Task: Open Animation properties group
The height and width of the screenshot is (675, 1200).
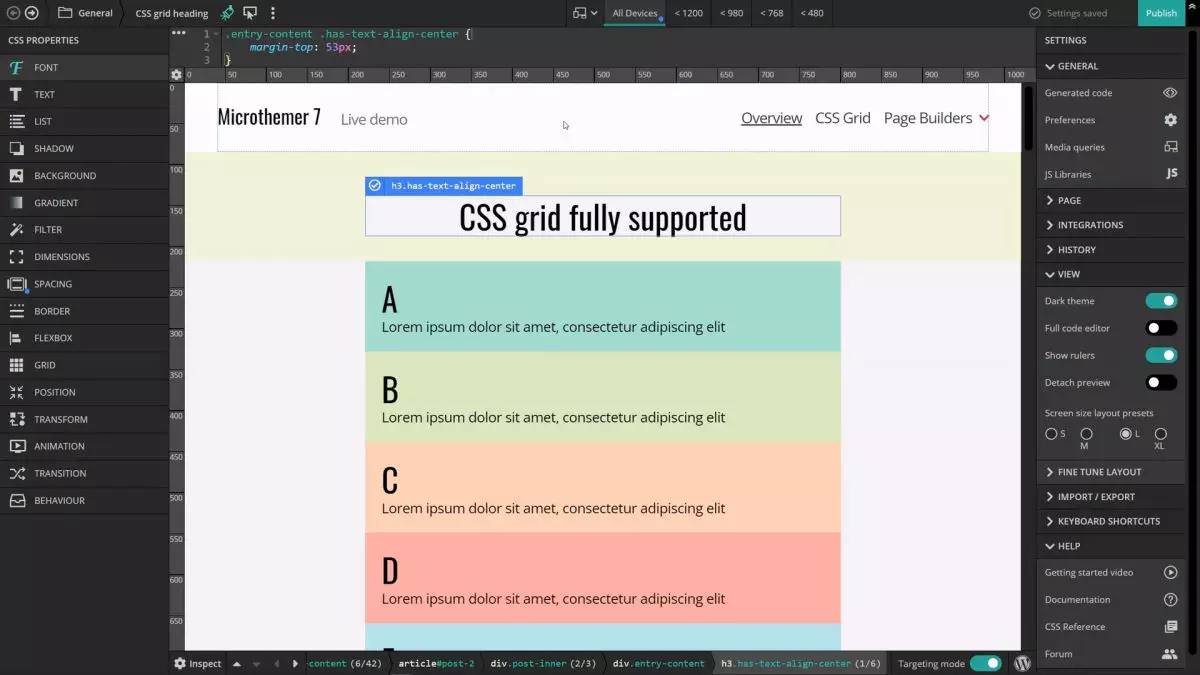Action: 84,445
